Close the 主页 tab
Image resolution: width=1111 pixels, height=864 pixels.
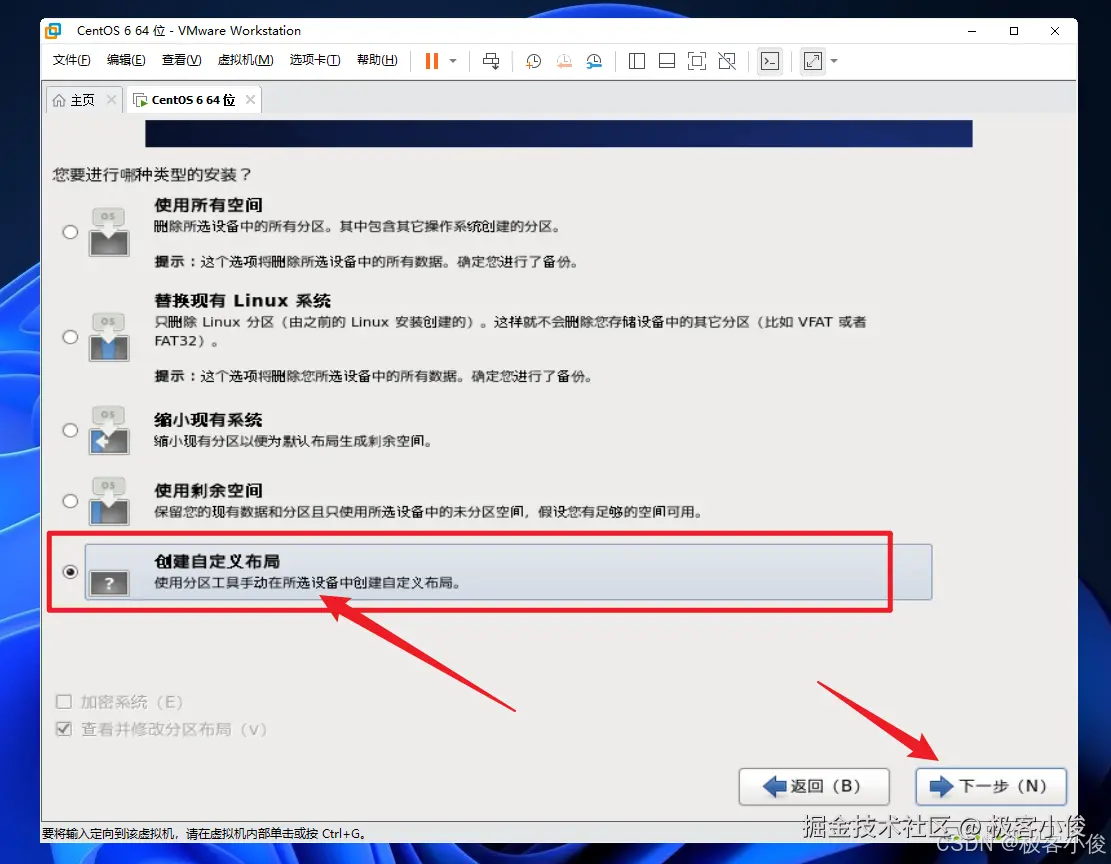click(x=111, y=99)
